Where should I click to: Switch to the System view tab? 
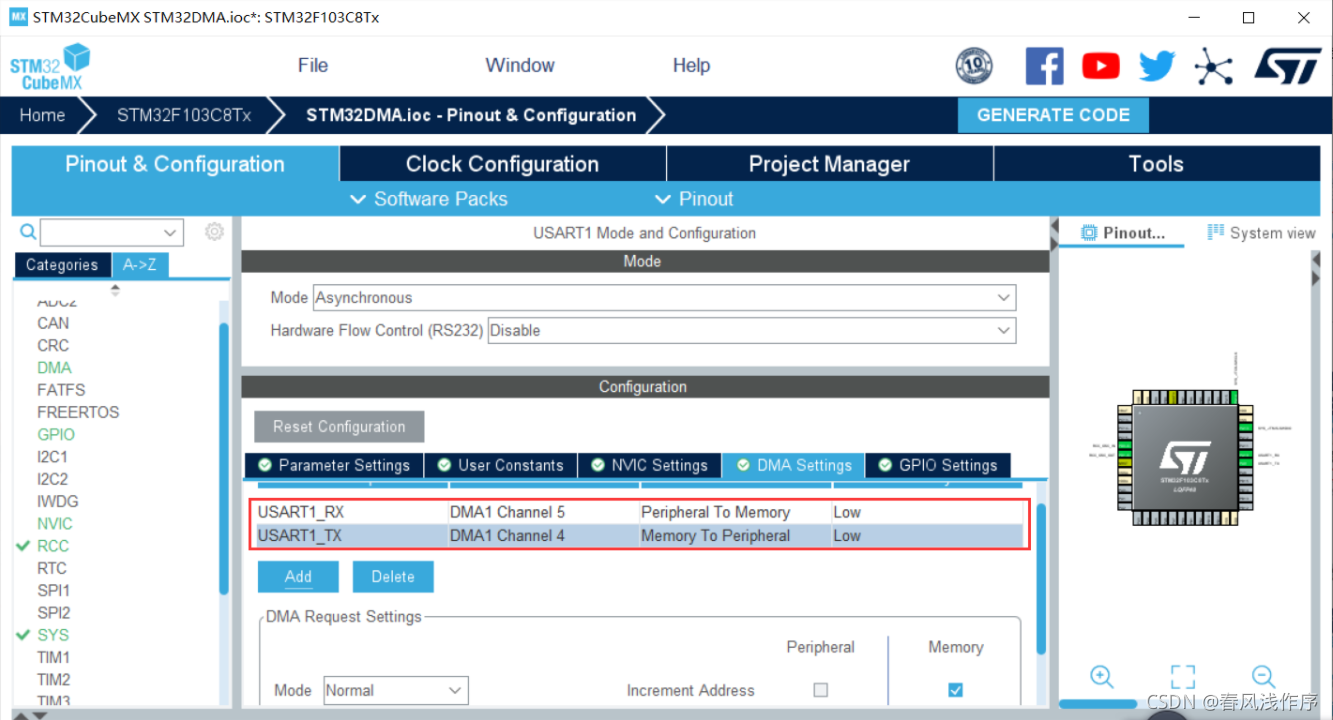[1262, 233]
